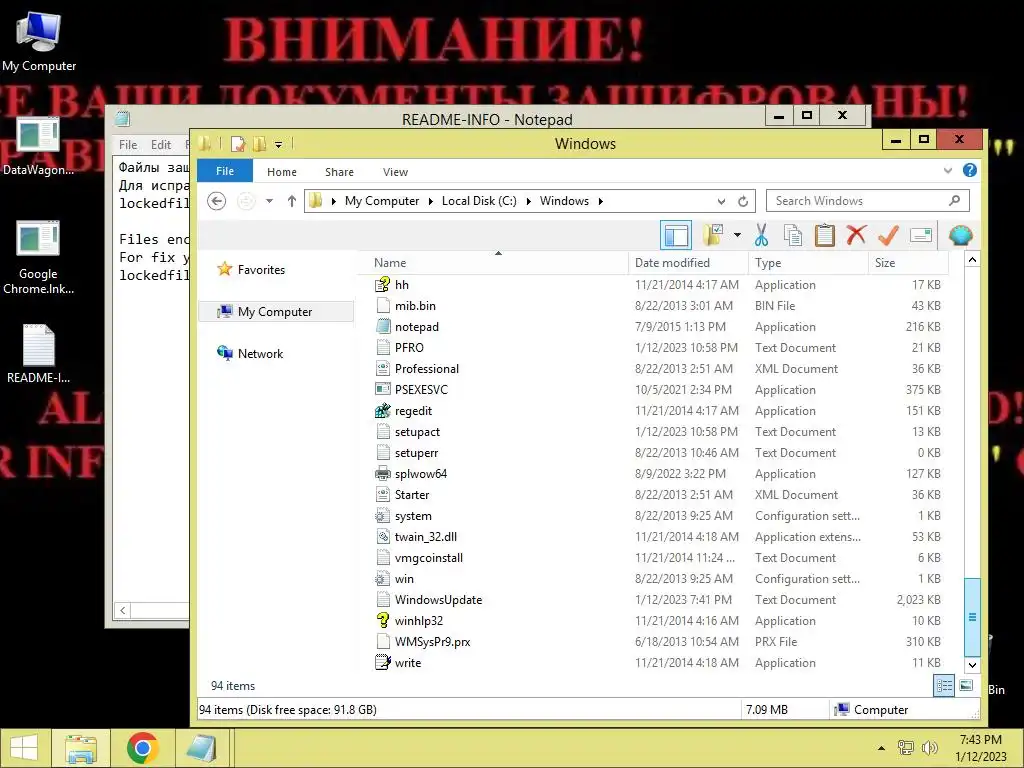Select the notepad application file
Image resolution: width=1024 pixels, height=768 pixels.
tap(416, 327)
